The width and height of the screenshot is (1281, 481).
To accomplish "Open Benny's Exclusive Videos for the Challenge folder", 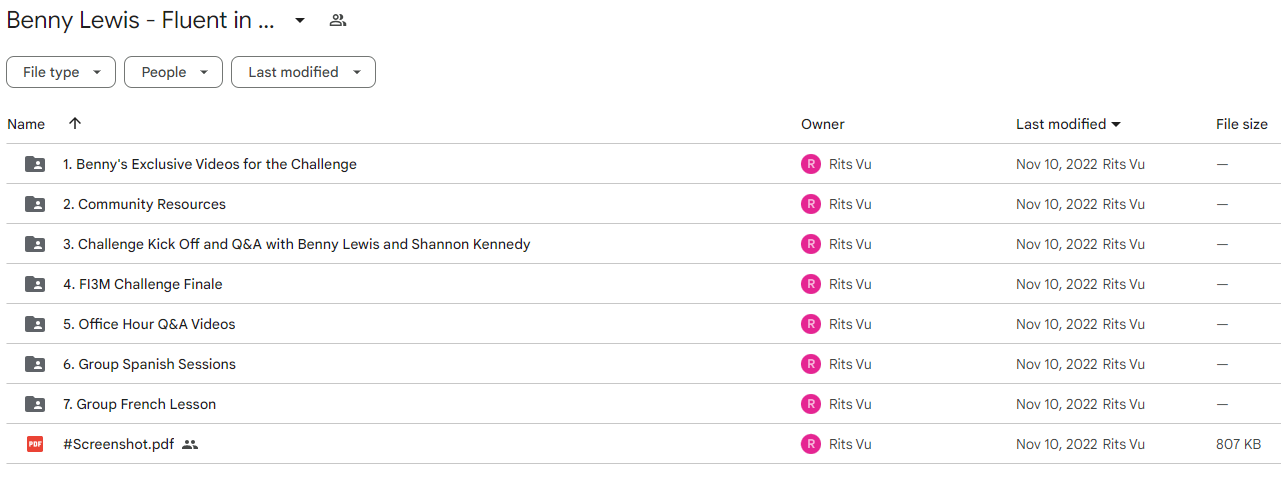I will click(x=209, y=164).
